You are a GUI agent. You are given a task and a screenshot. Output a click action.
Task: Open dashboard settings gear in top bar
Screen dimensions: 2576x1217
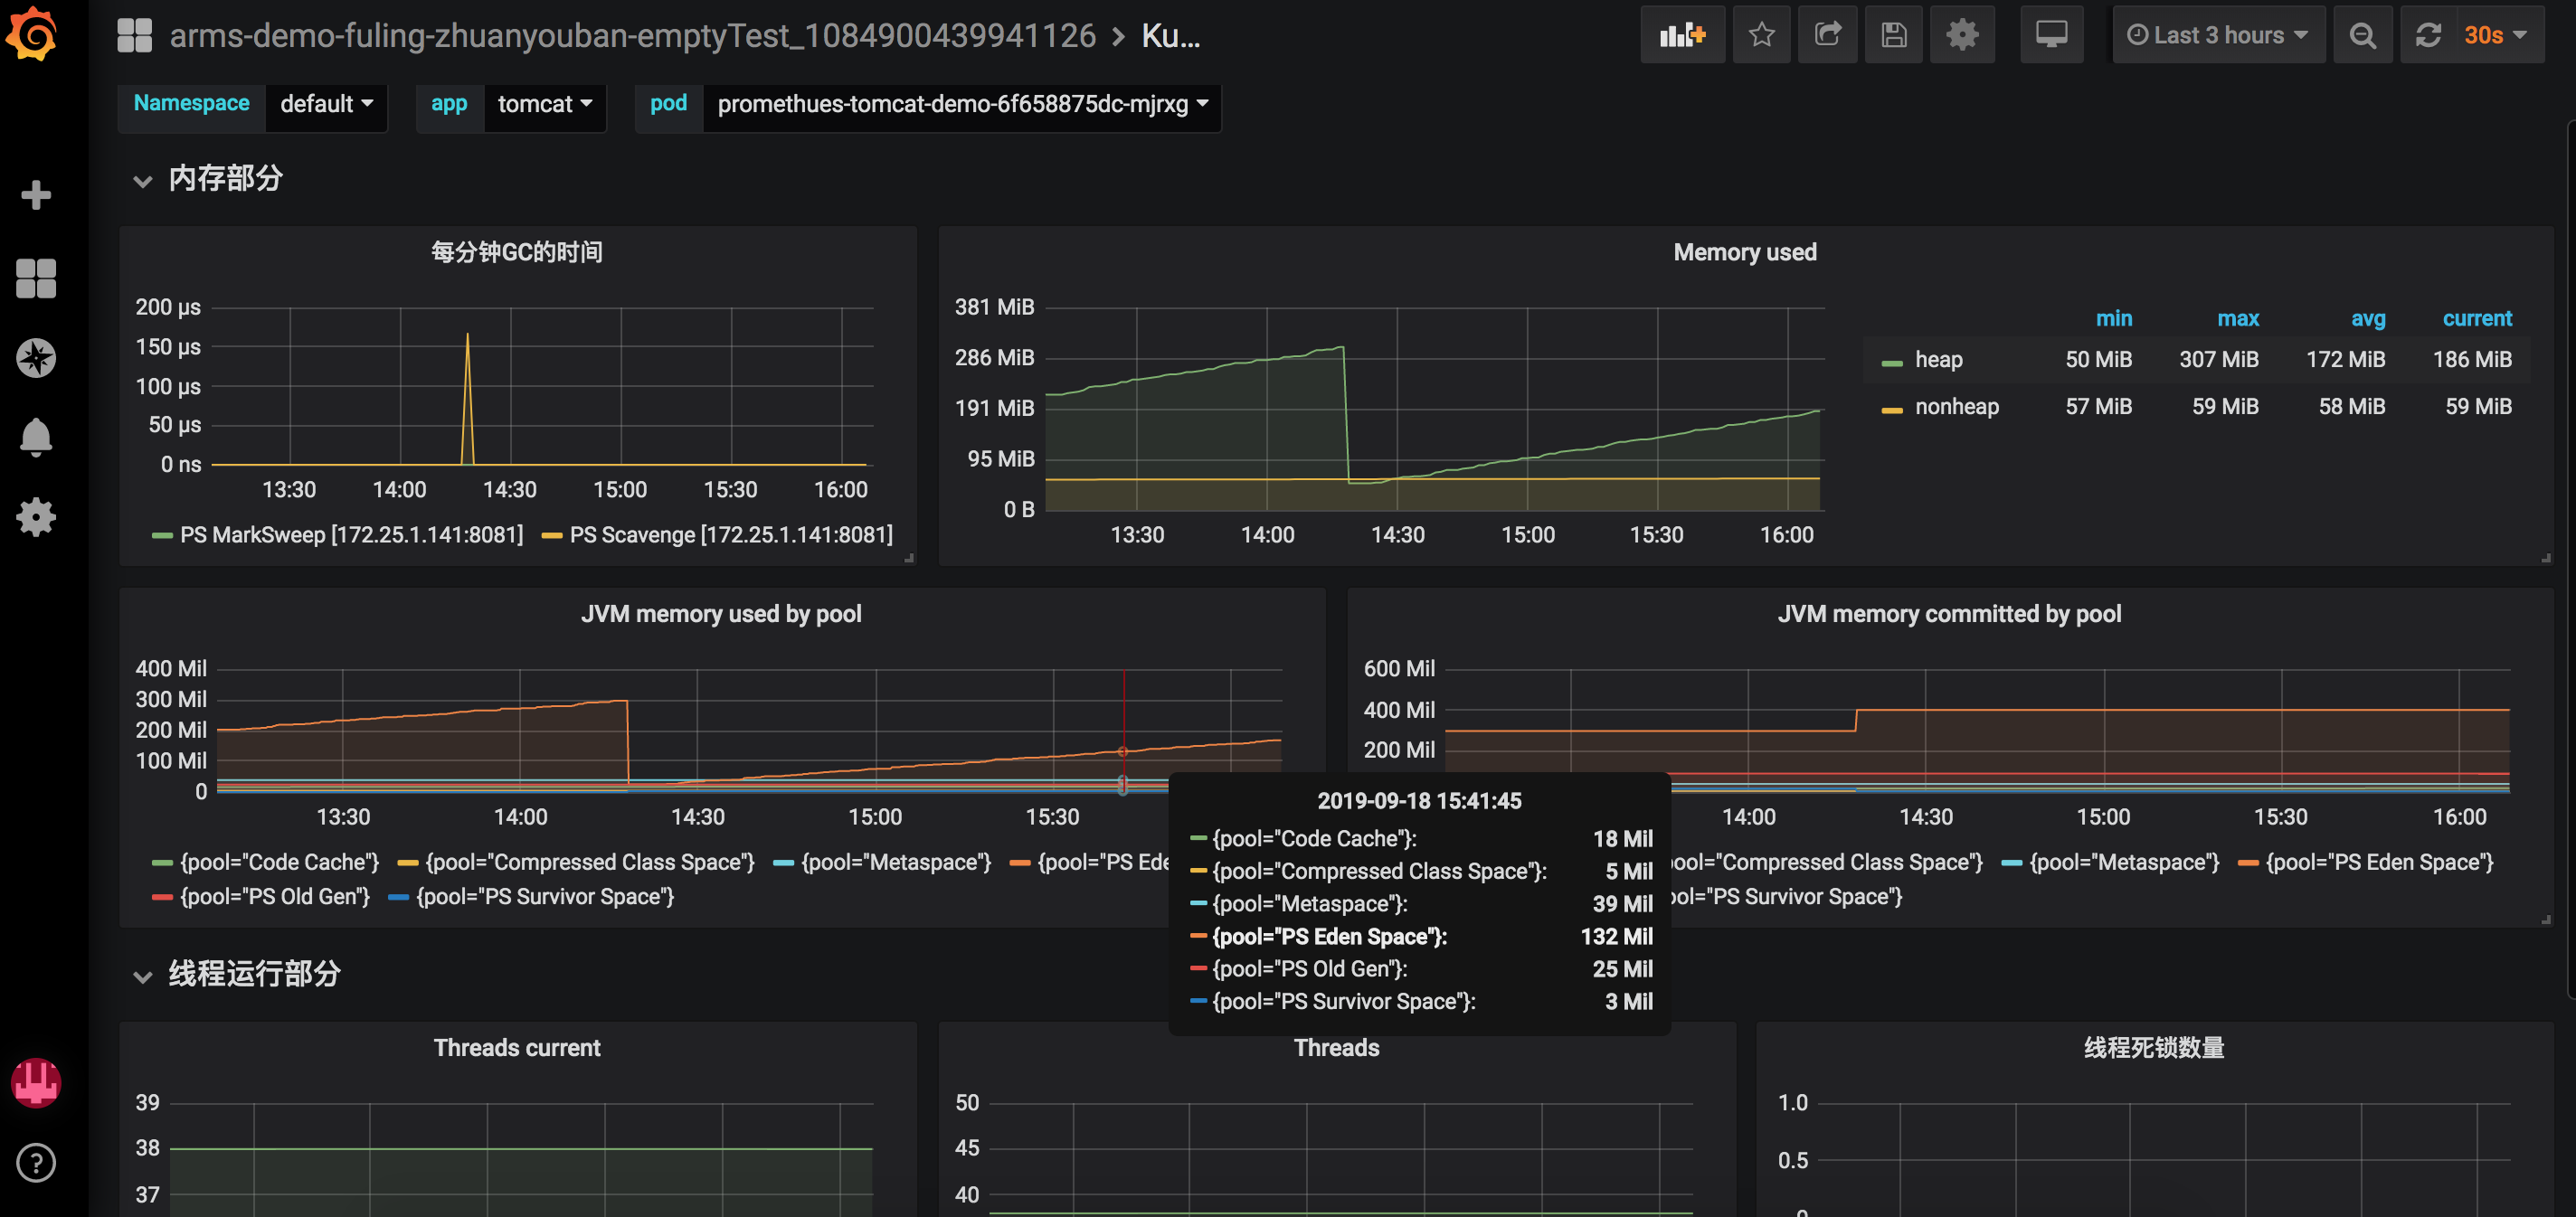1961,36
